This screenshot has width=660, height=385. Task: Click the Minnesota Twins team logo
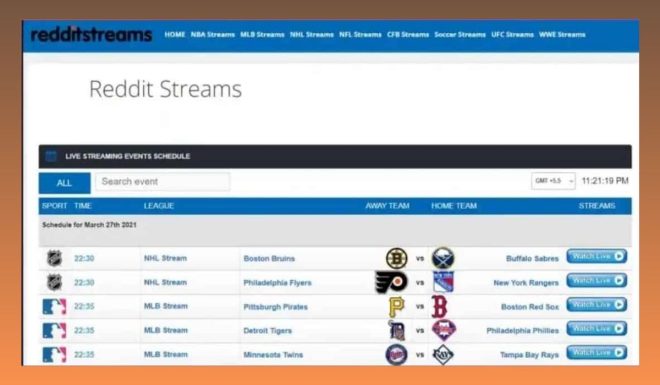pyautogui.click(x=397, y=354)
